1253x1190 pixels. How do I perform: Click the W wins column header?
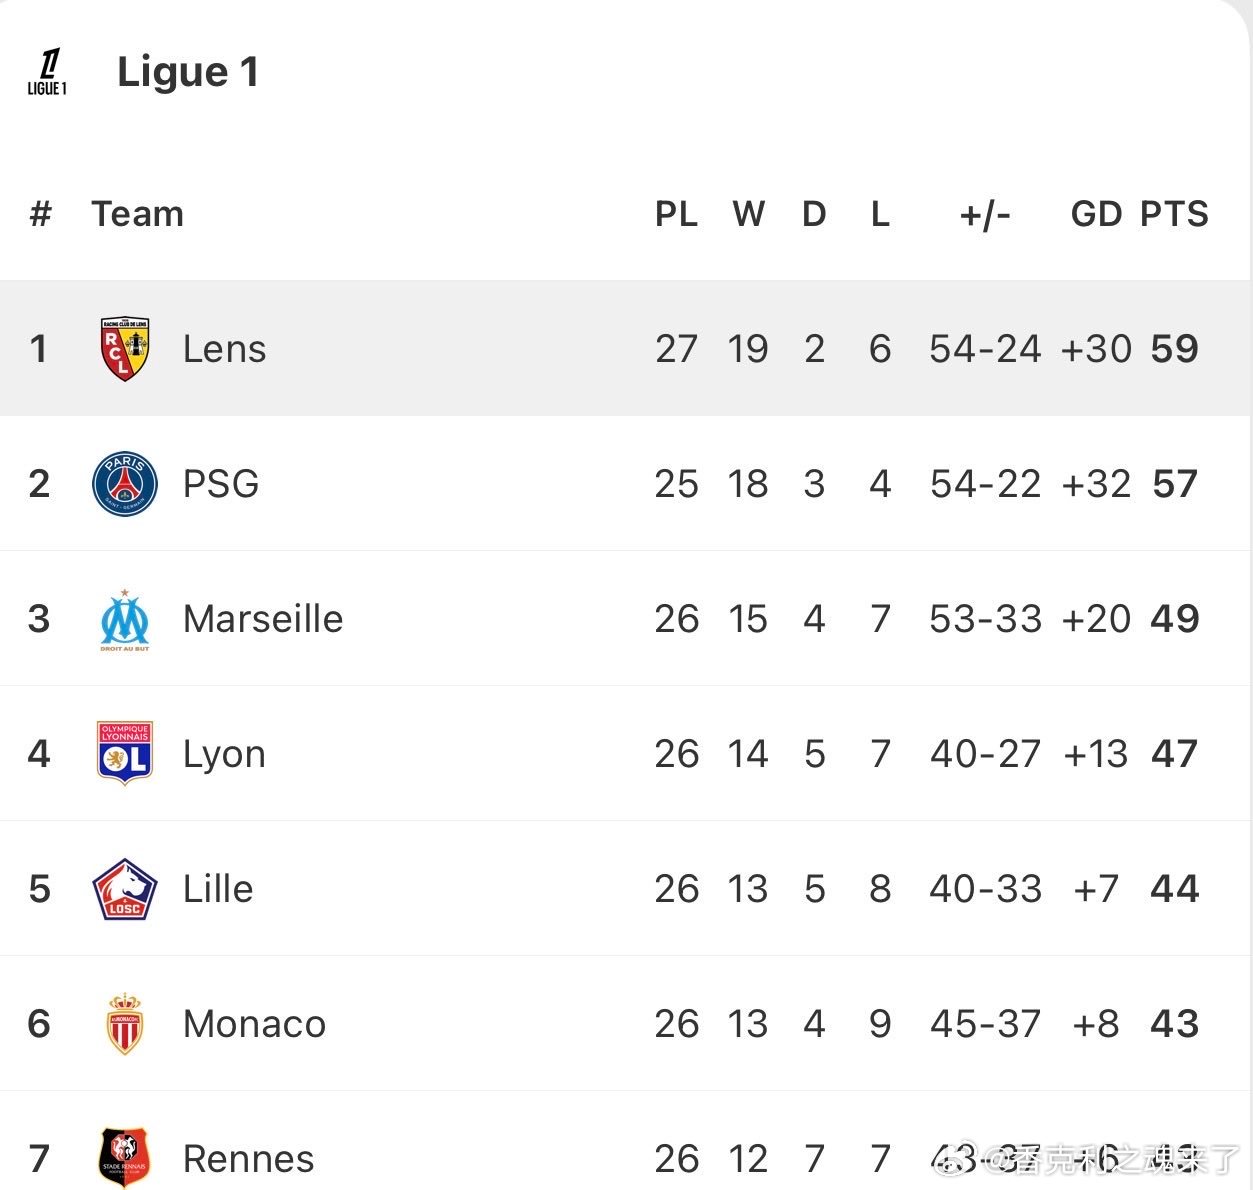pos(748,214)
